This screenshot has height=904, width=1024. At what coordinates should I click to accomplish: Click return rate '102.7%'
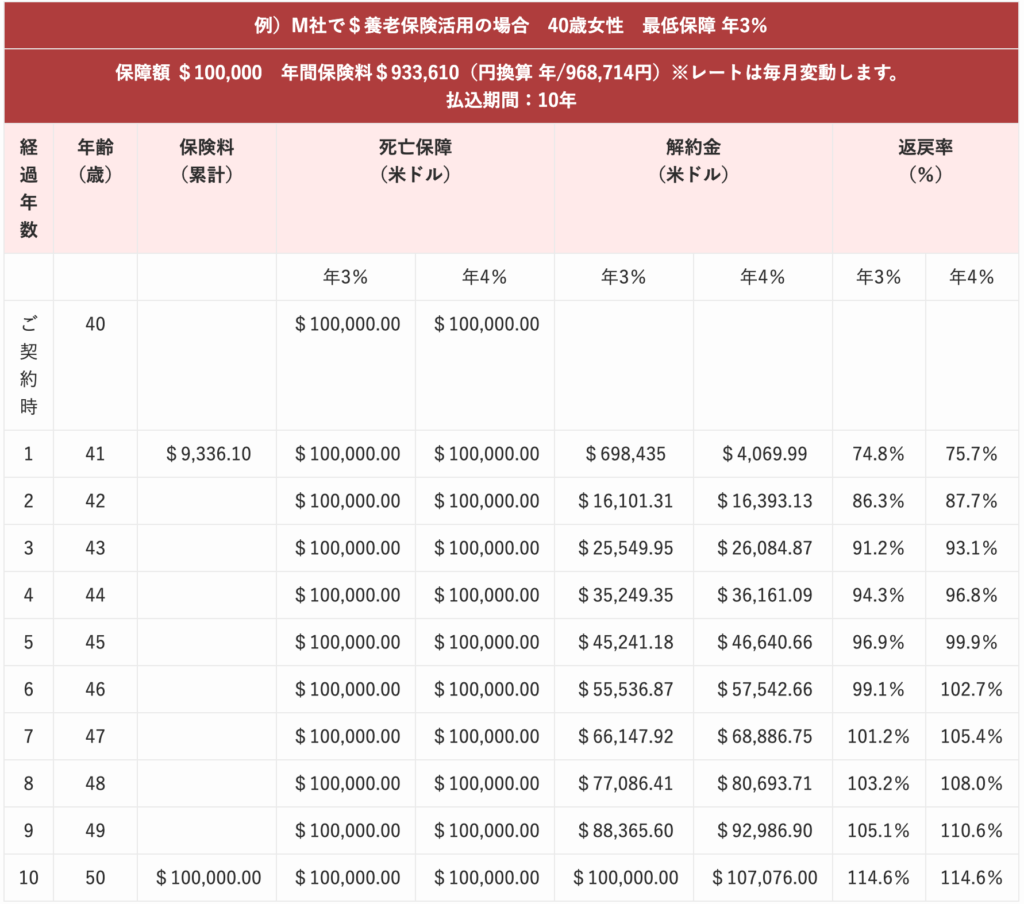click(972, 689)
